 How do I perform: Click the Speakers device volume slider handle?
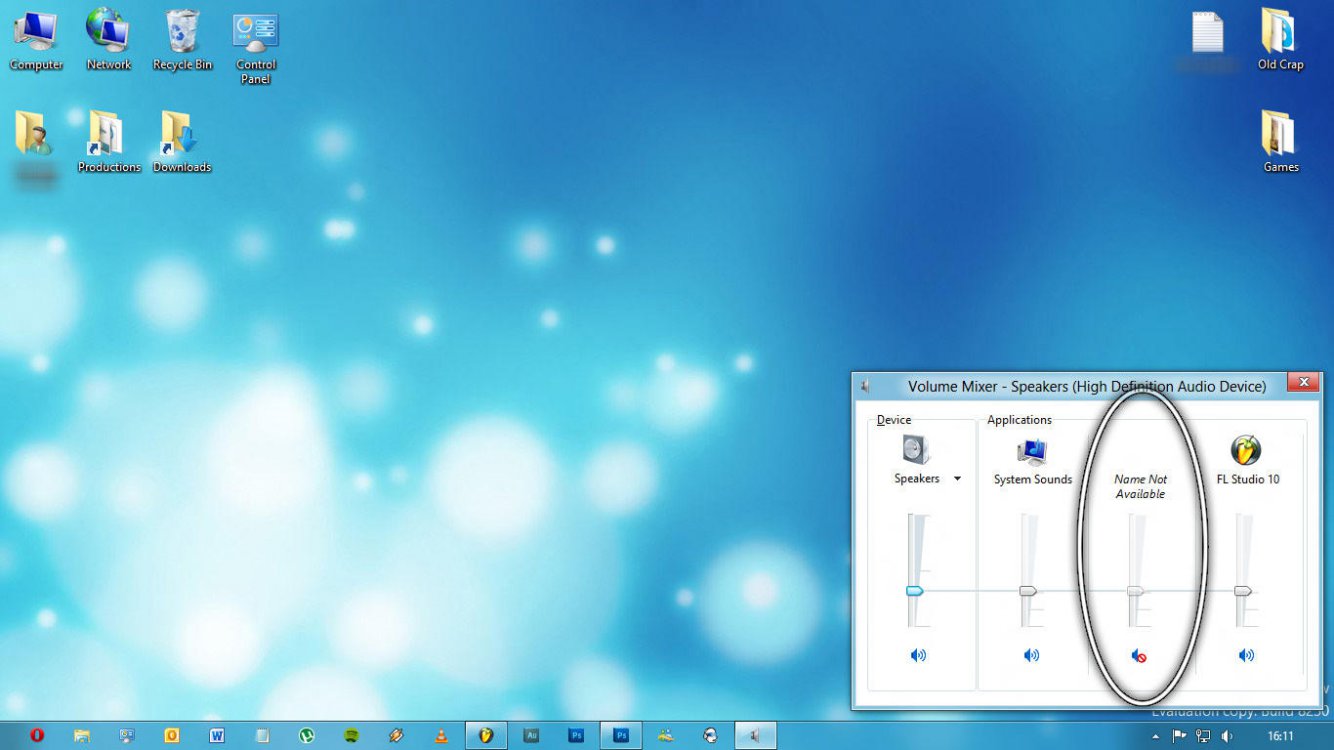915,591
